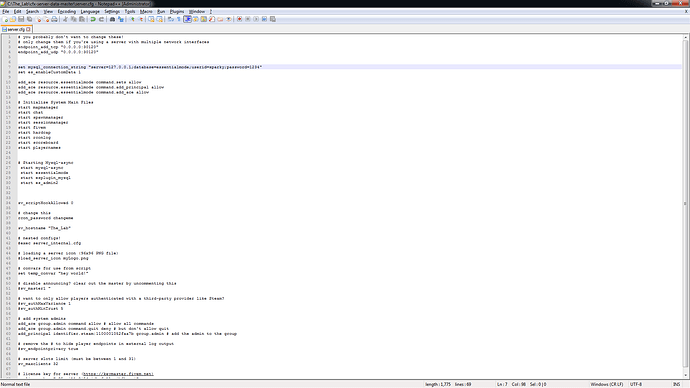Open Replace with the Replace toolbar icon

(120, 19)
